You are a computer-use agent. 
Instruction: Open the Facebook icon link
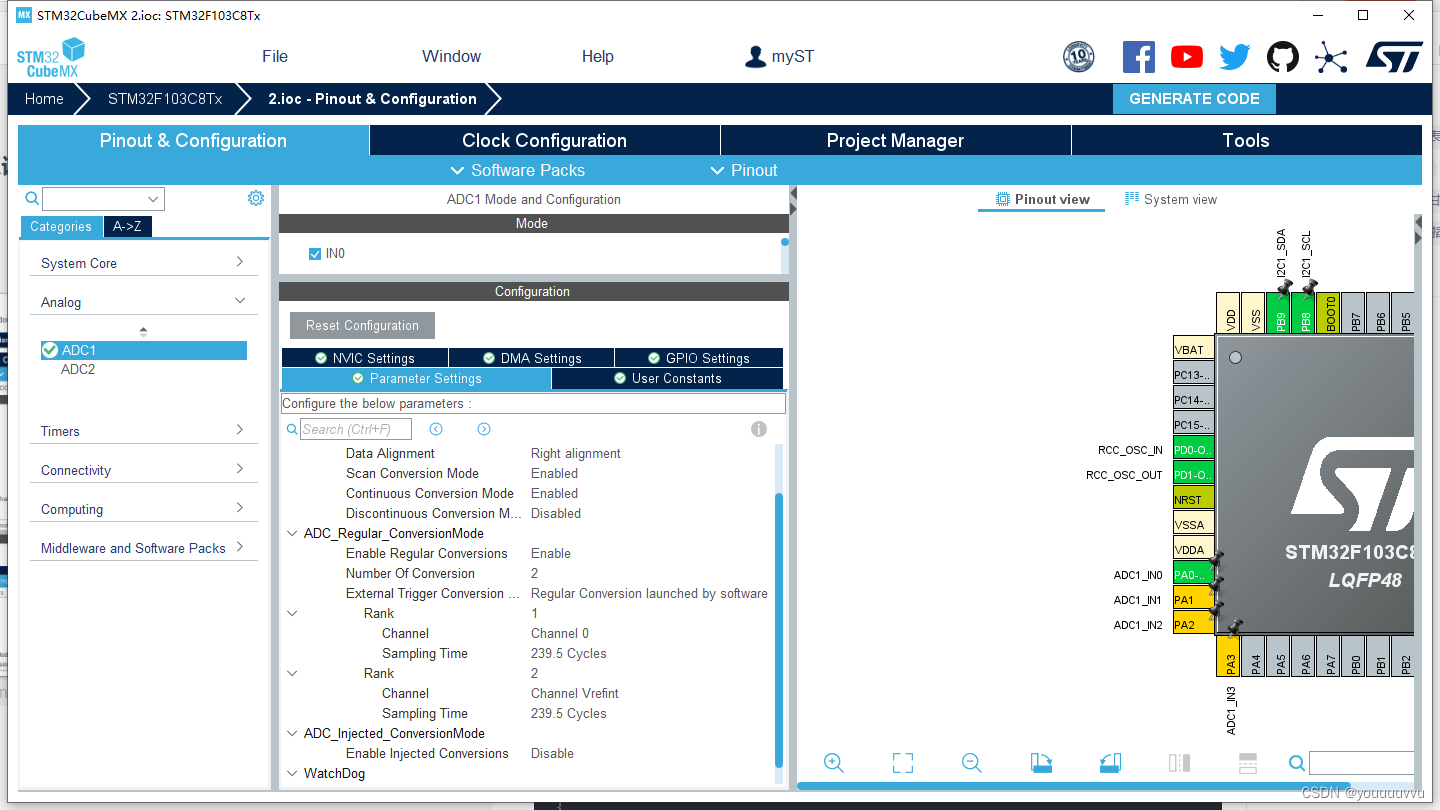(1138, 57)
